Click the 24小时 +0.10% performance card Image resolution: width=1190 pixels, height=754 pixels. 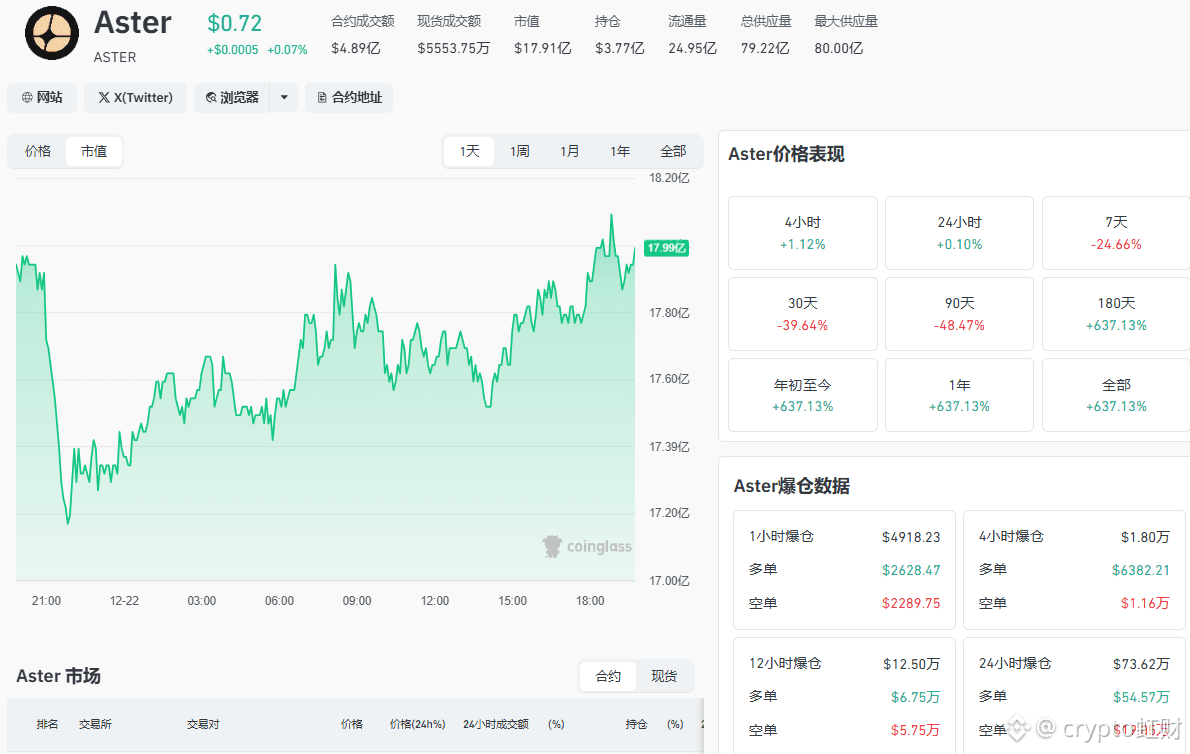(x=959, y=233)
